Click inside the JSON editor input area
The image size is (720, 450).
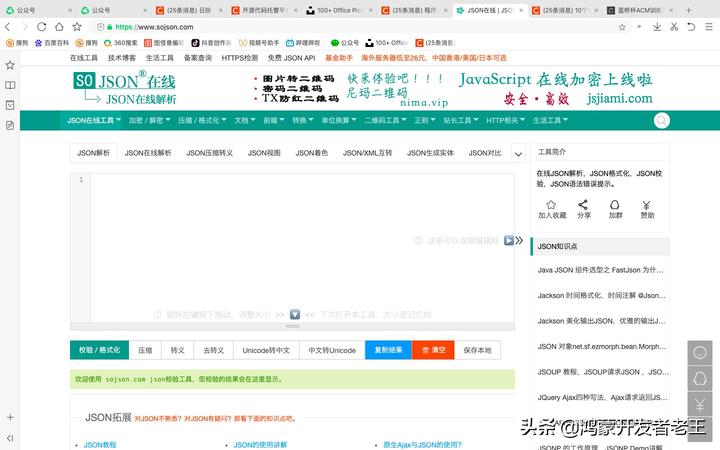(x=302, y=248)
